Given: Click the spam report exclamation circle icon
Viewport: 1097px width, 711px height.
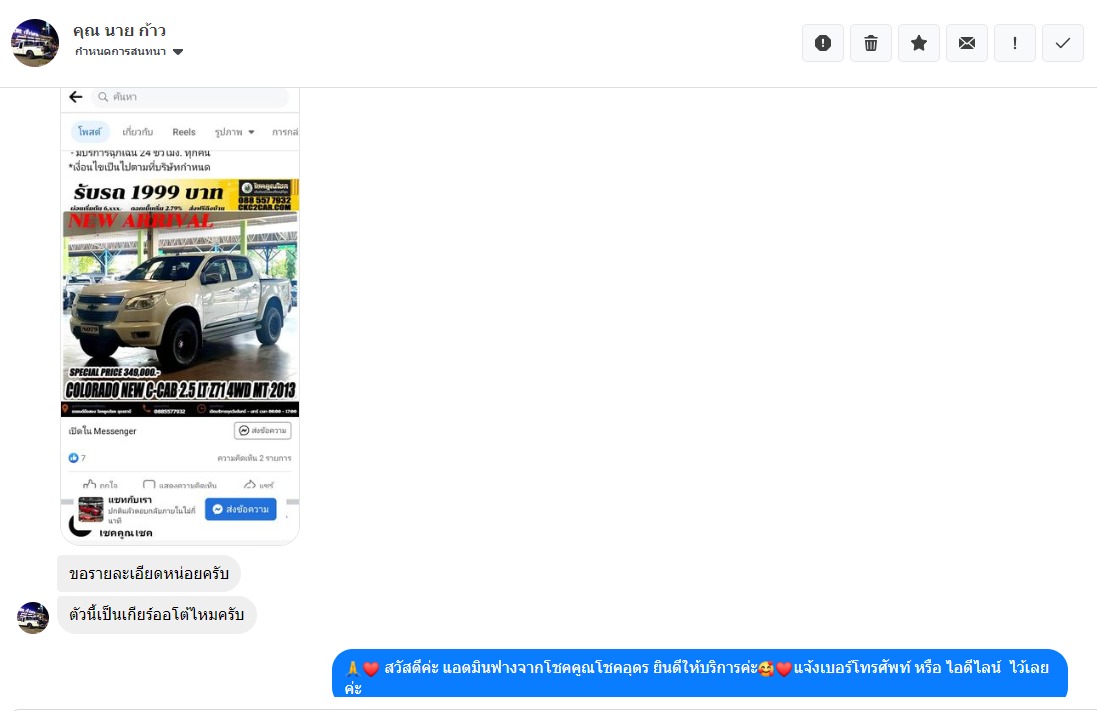Looking at the screenshot, I should (x=823, y=43).
